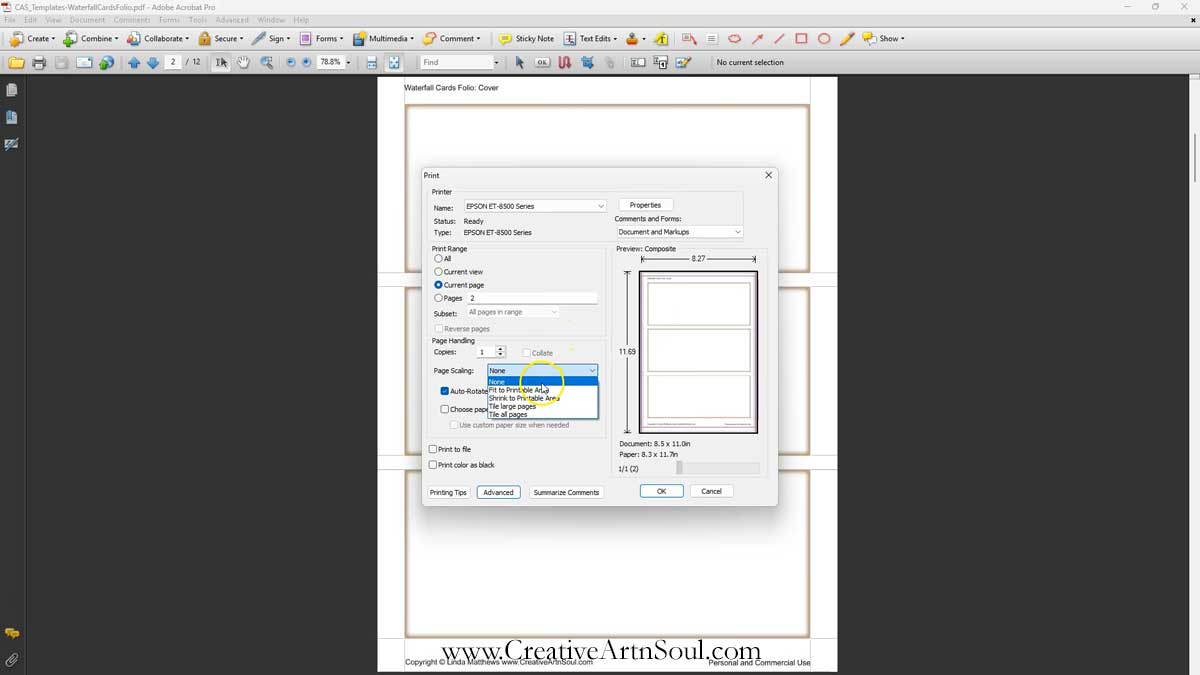
Task: Choose Tile all pages option
Action: coord(542,414)
